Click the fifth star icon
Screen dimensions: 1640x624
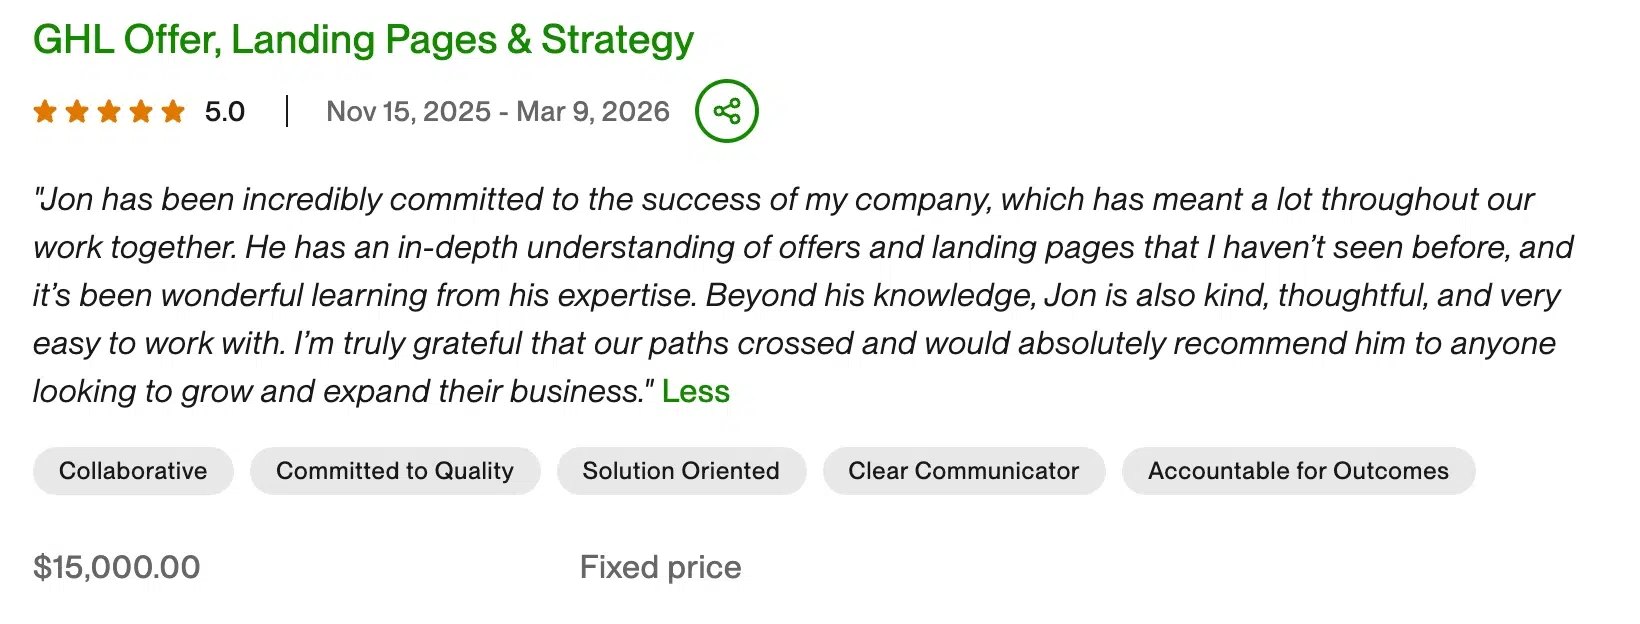(x=173, y=112)
